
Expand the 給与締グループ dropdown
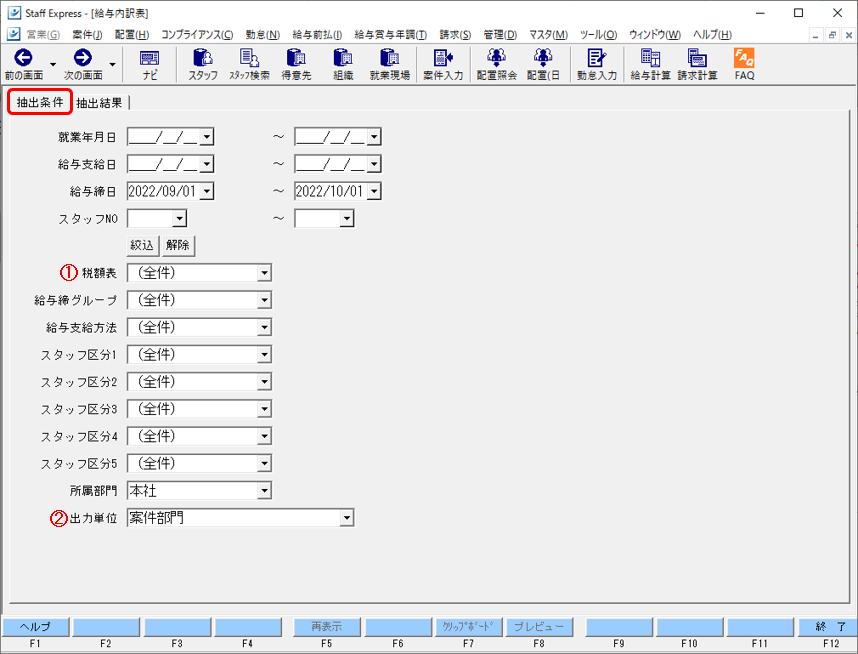pos(264,300)
